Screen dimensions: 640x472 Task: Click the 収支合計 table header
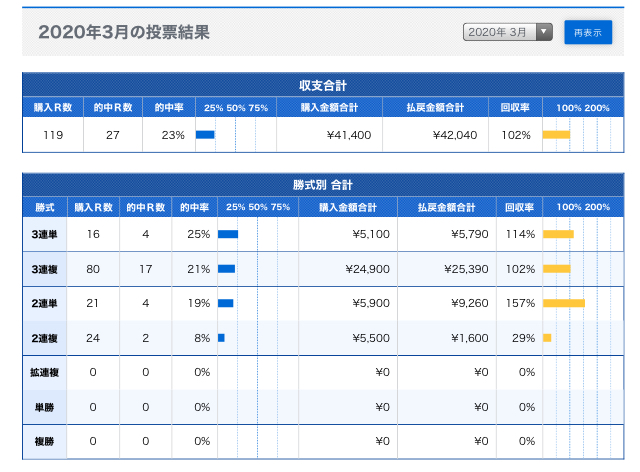click(323, 85)
